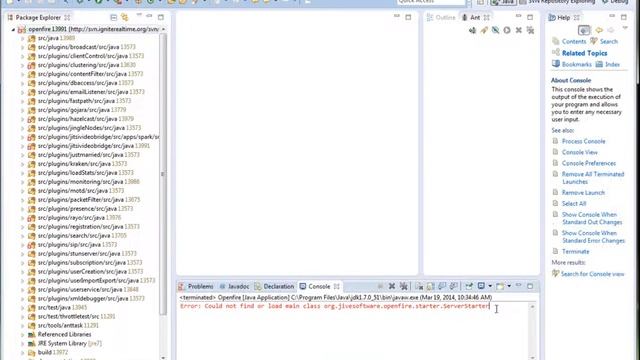The image size is (640, 360).
Task: Toggle Hide Internal Targets in Ant view
Action: tap(496, 30)
